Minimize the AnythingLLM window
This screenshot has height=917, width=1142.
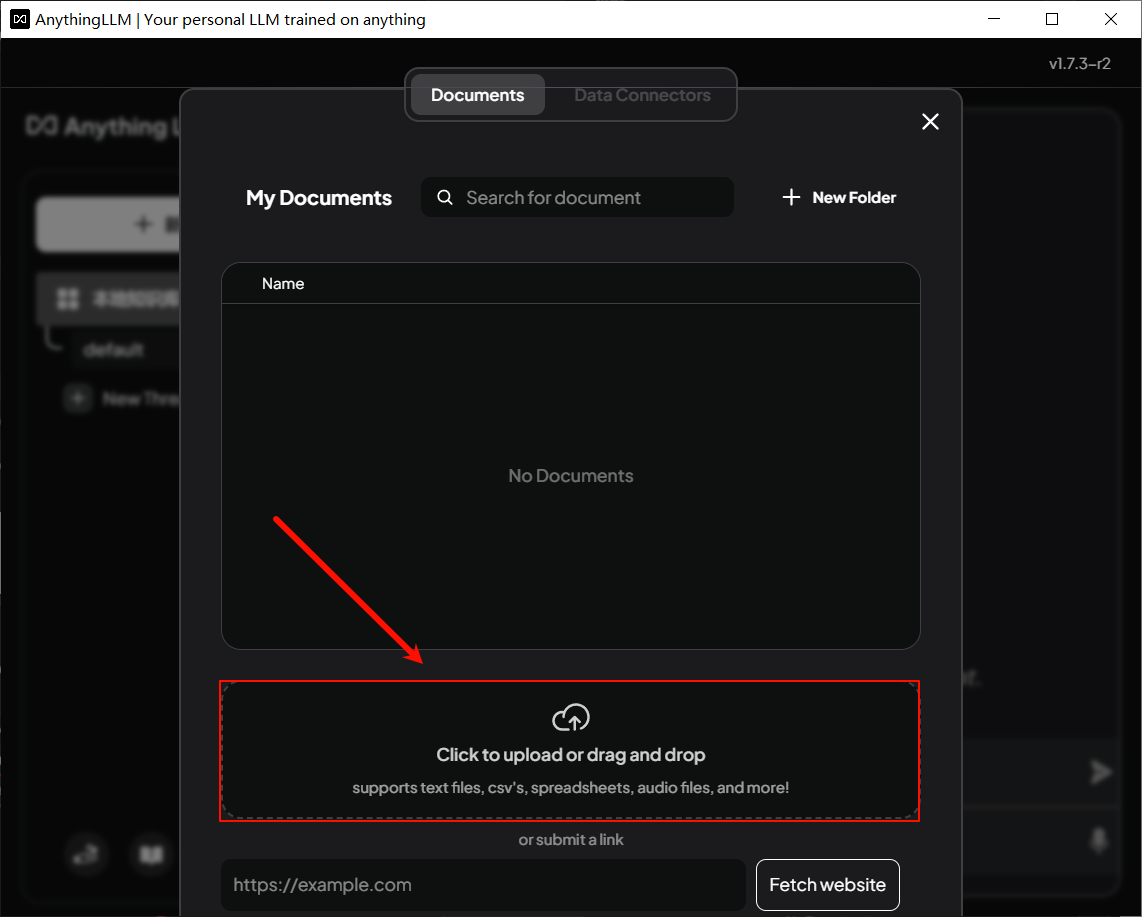(994, 19)
